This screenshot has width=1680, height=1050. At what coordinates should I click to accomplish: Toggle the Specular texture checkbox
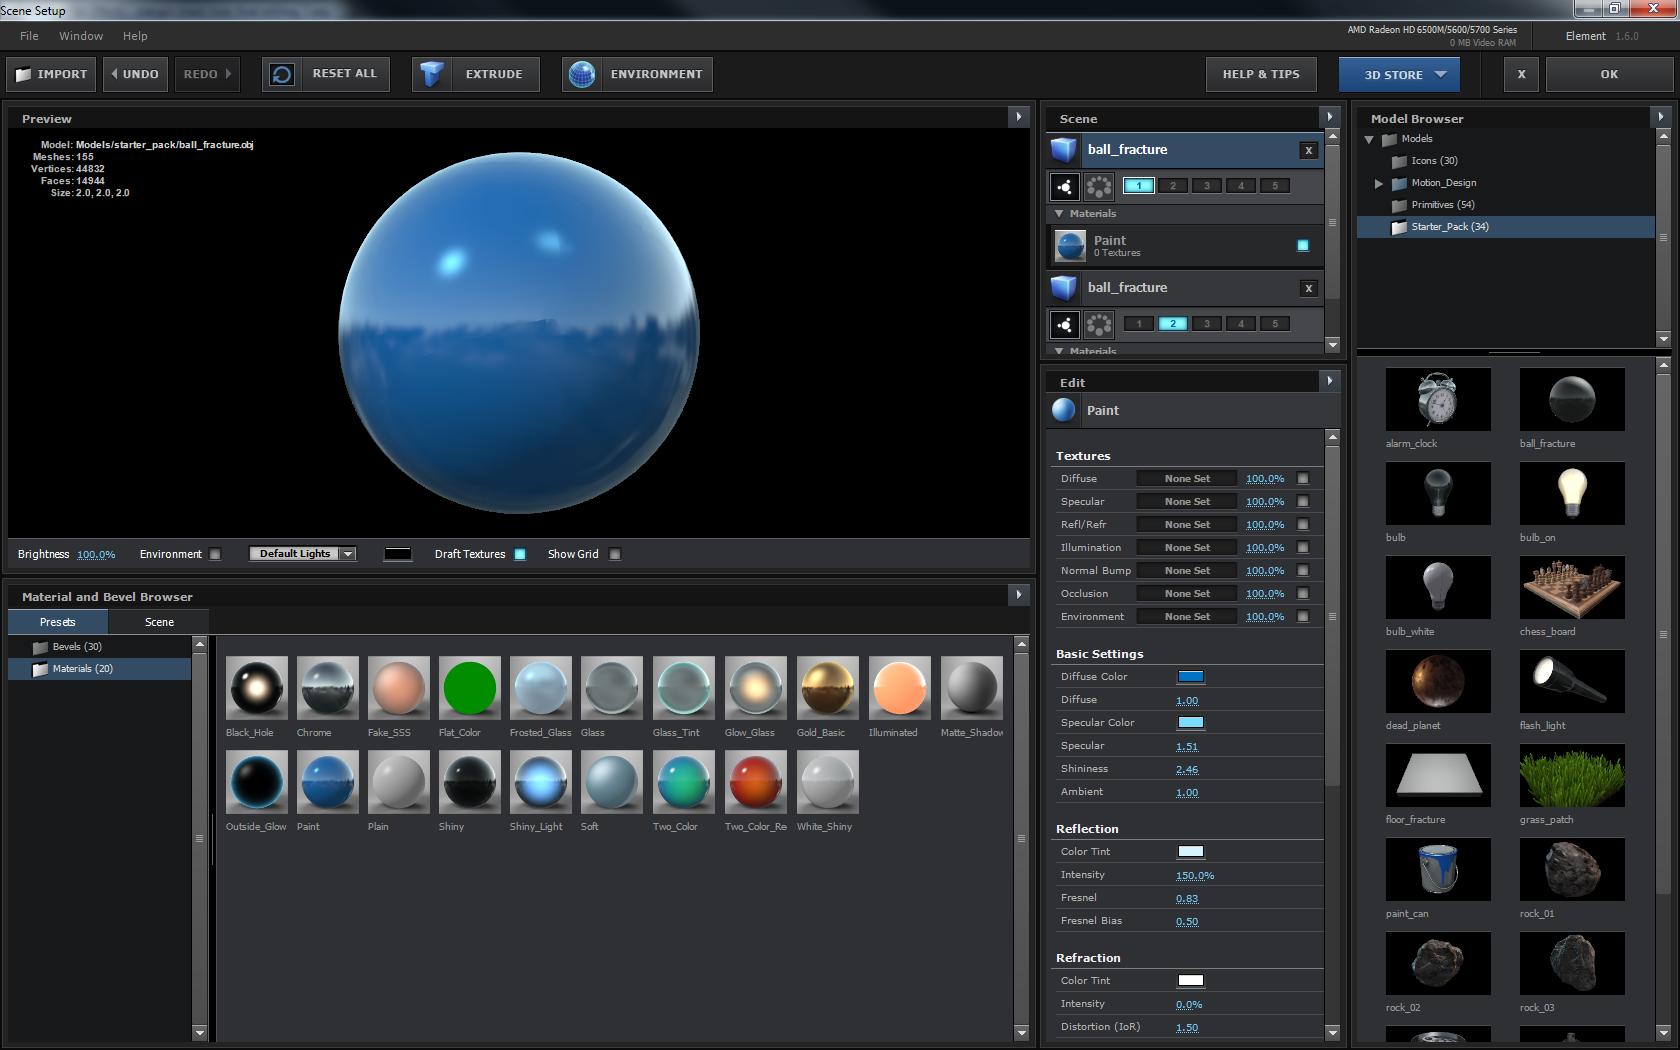point(1303,501)
